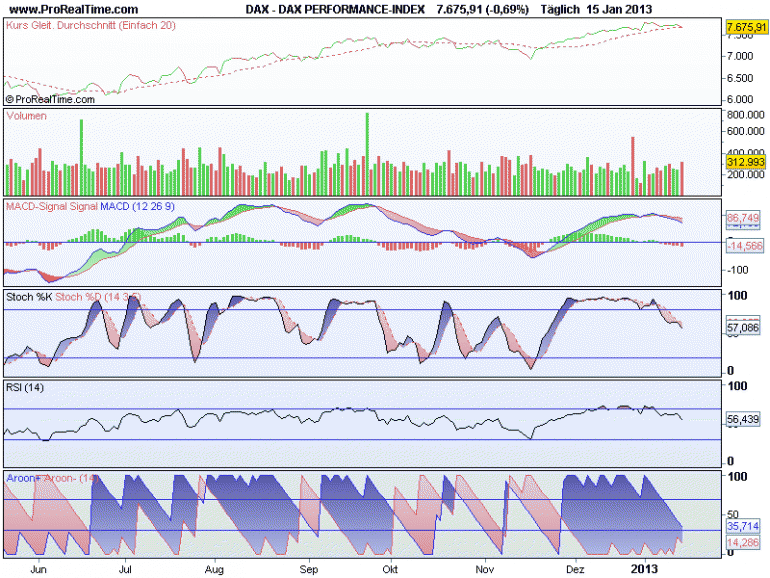This screenshot has height=578, width=770.
Task: Click the Sep marker on time axis
Action: coord(309,569)
